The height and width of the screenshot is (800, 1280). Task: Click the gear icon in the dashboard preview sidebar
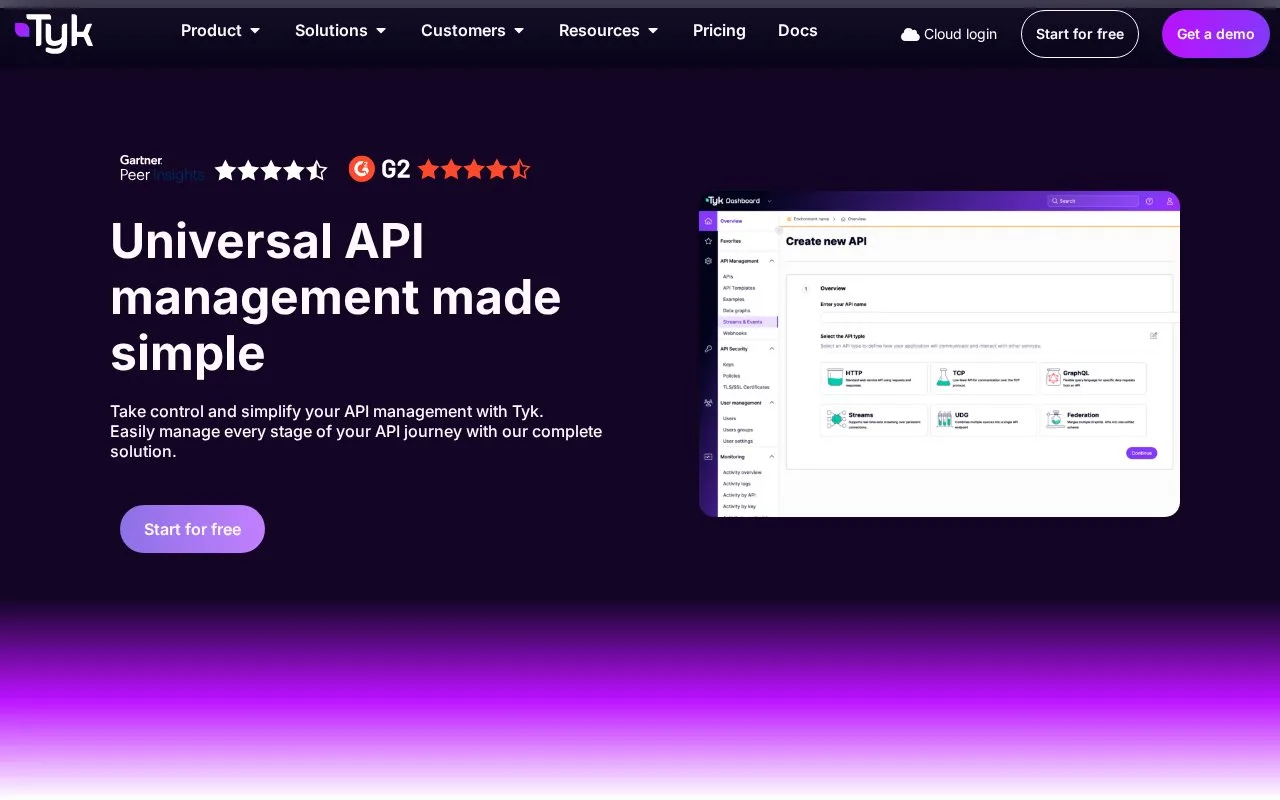[708, 261]
